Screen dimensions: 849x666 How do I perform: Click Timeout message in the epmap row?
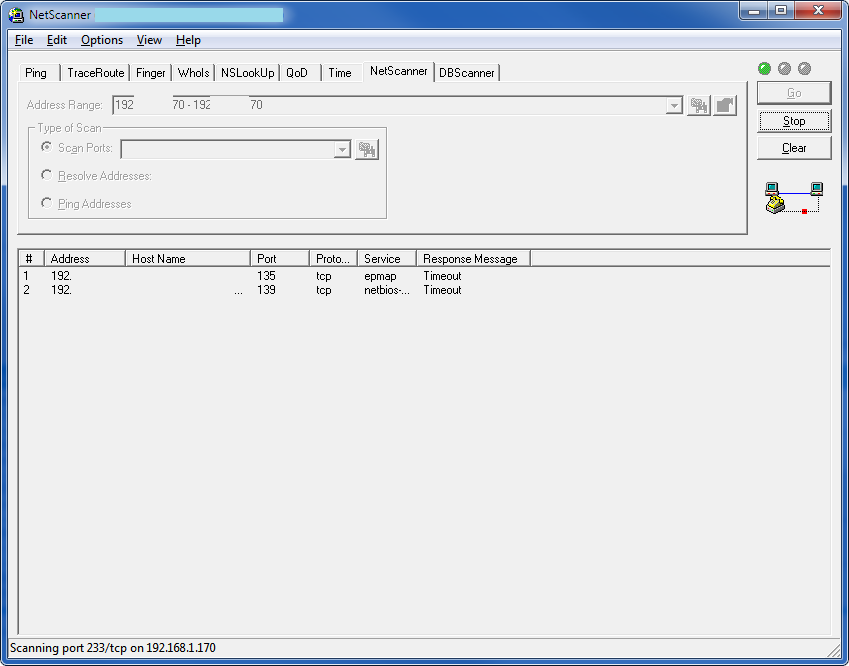click(x=442, y=276)
